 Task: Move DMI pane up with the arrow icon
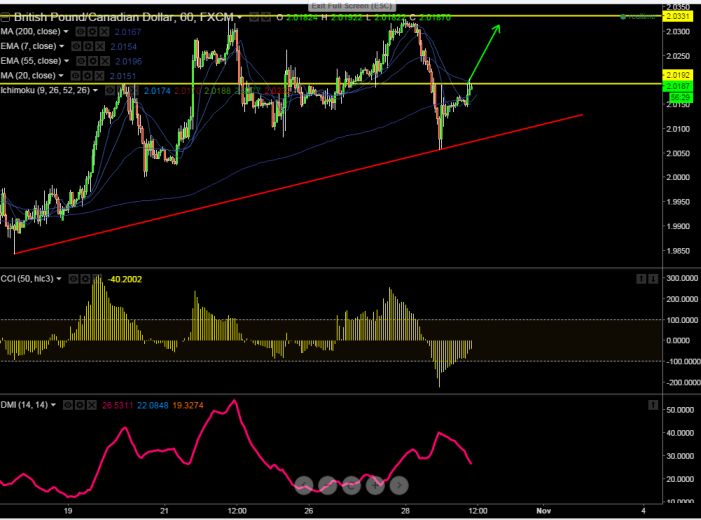pyautogui.click(x=653, y=405)
